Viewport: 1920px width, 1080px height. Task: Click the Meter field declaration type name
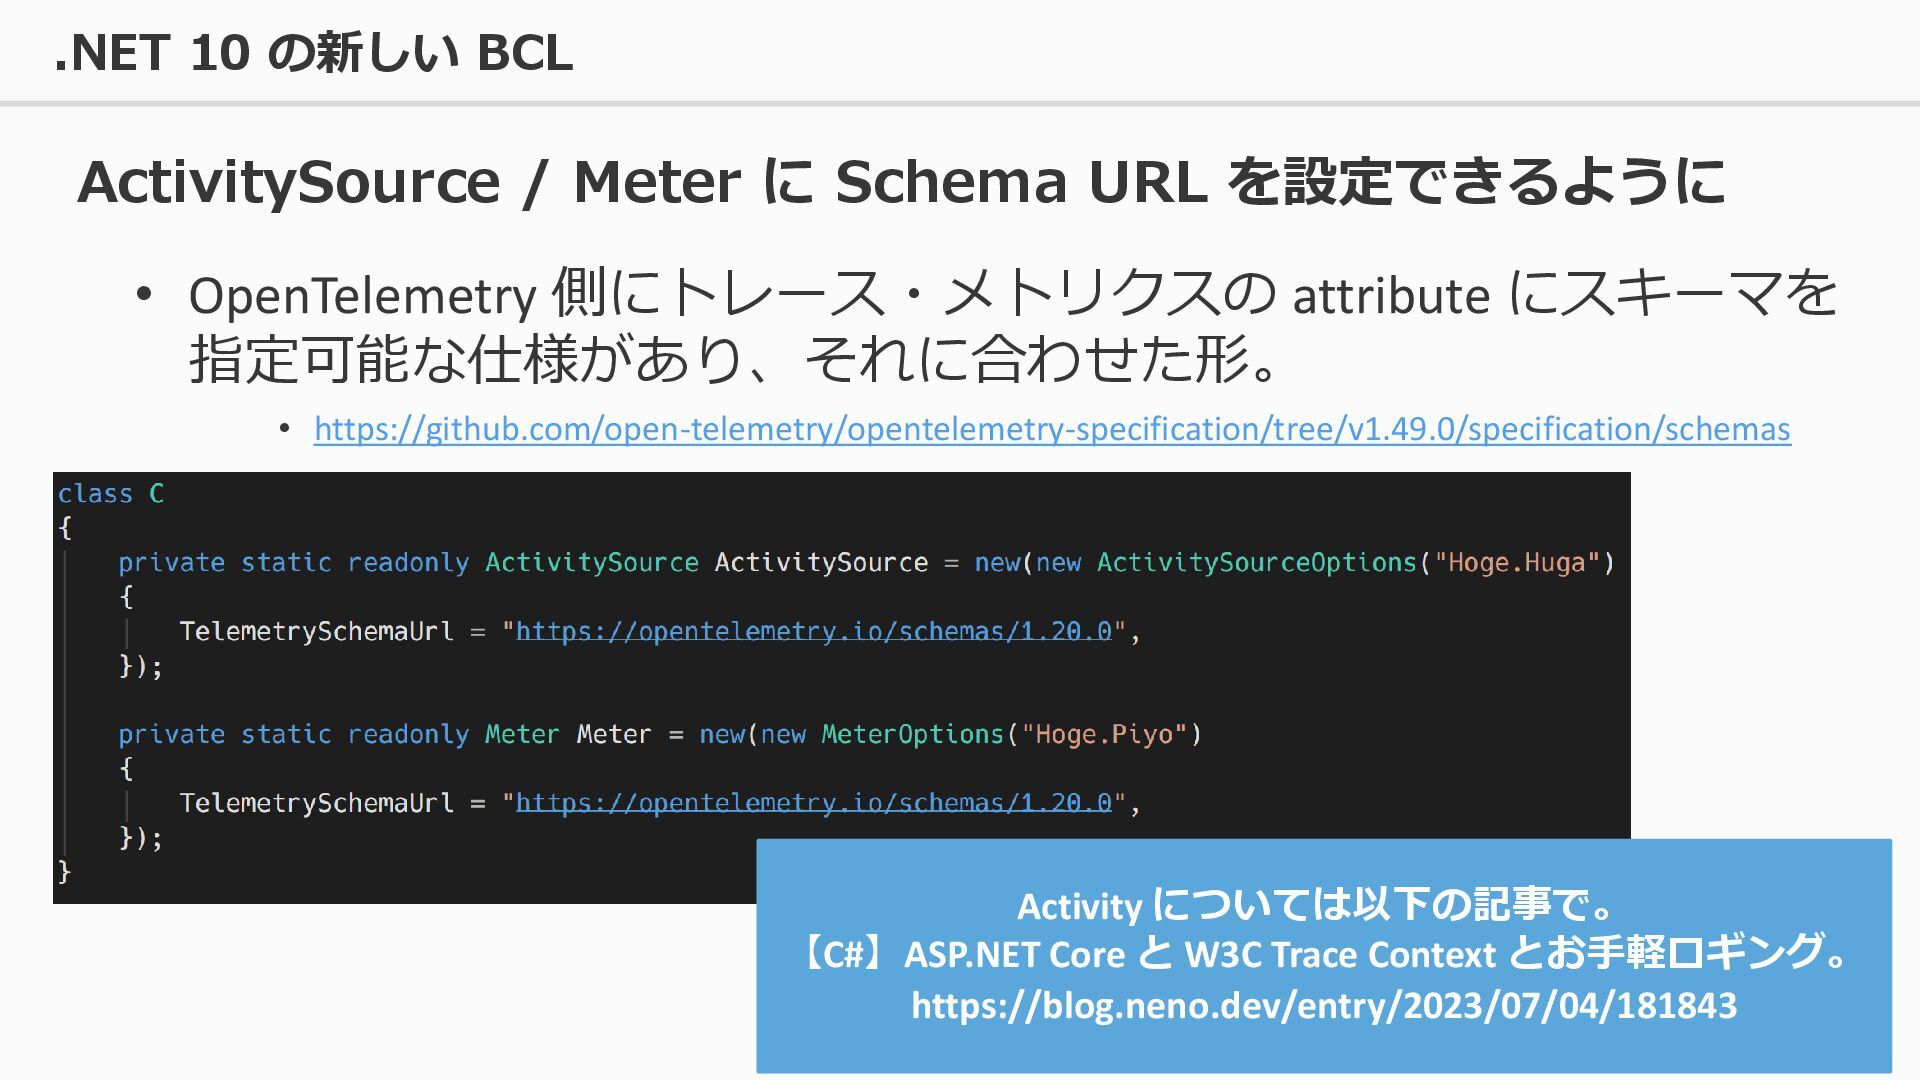pos(522,734)
